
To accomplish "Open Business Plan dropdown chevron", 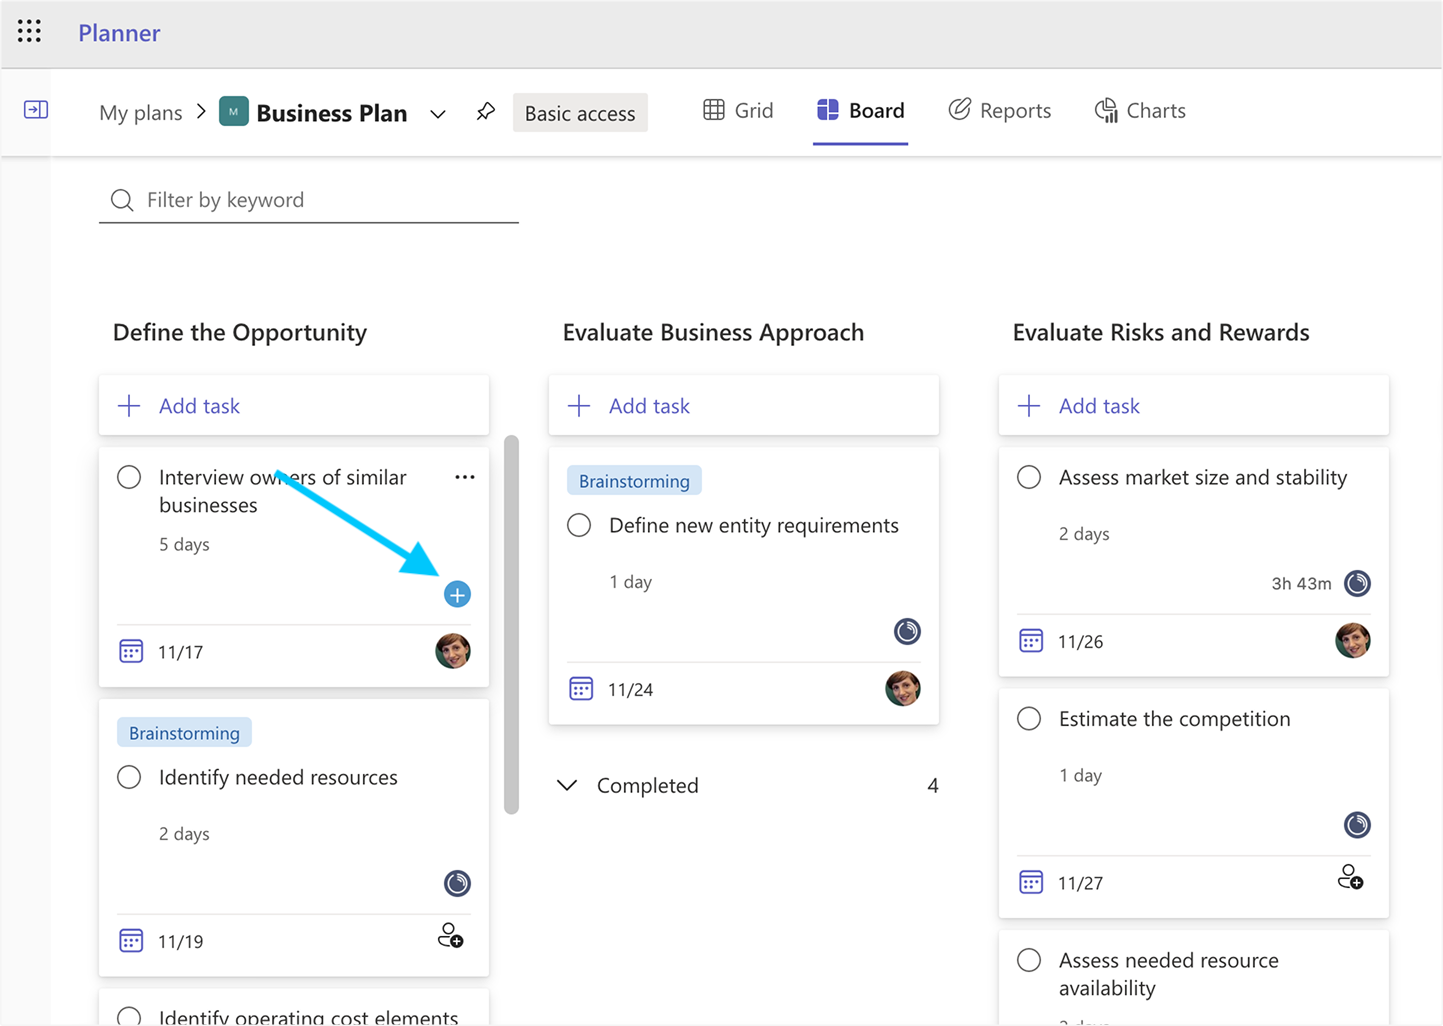I will [438, 114].
